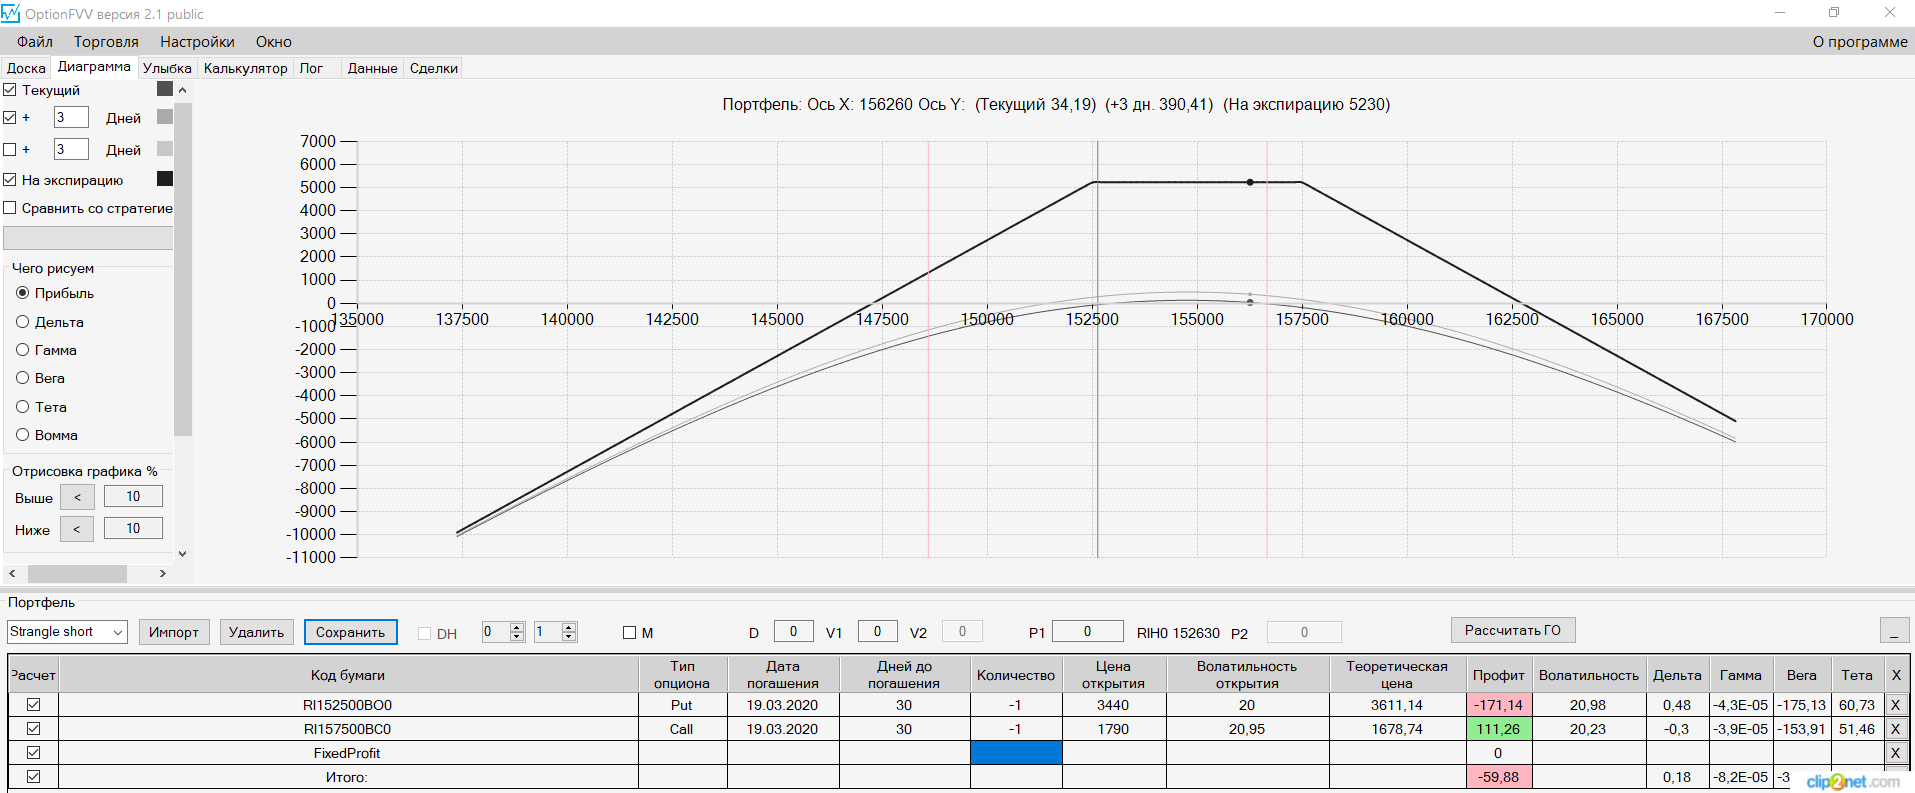Click color swatch of first plus Дней line
1915x793 pixels.
coord(165,117)
